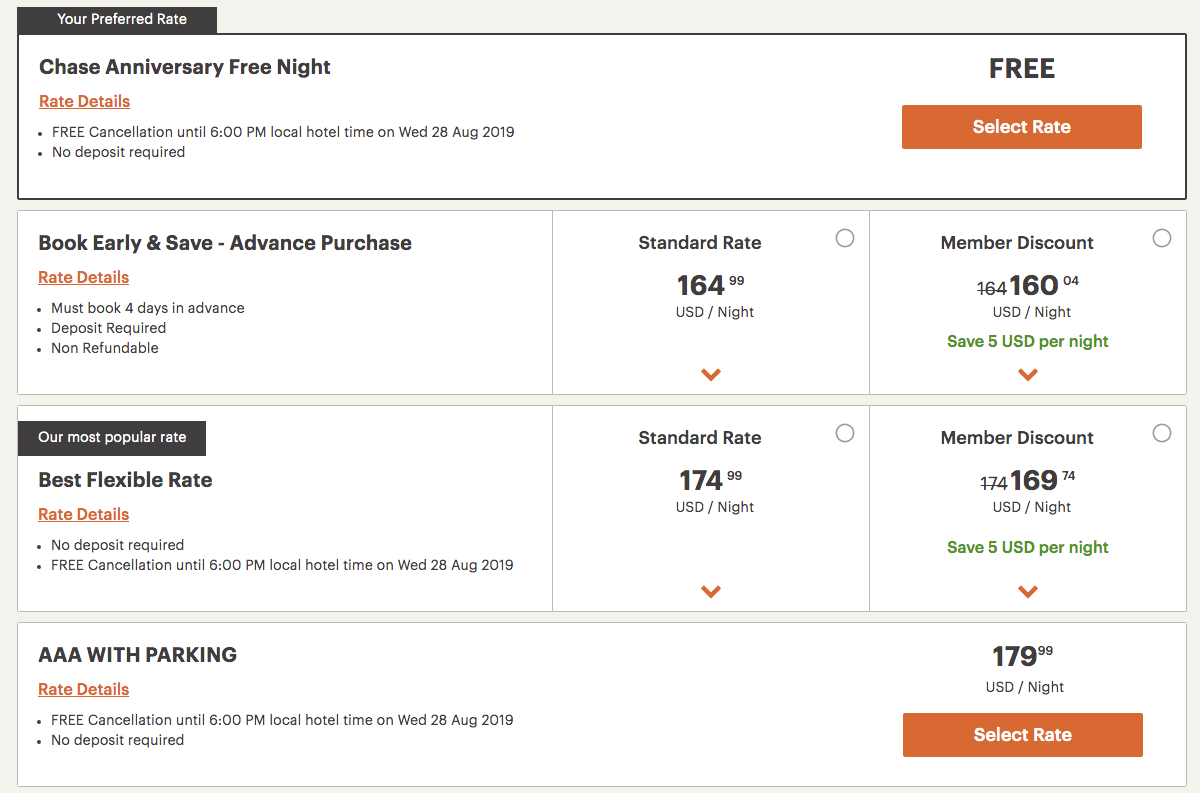The width and height of the screenshot is (1200, 793).
Task: Expand Advance Purchase Standard Rate chevron
Action: tap(711, 375)
